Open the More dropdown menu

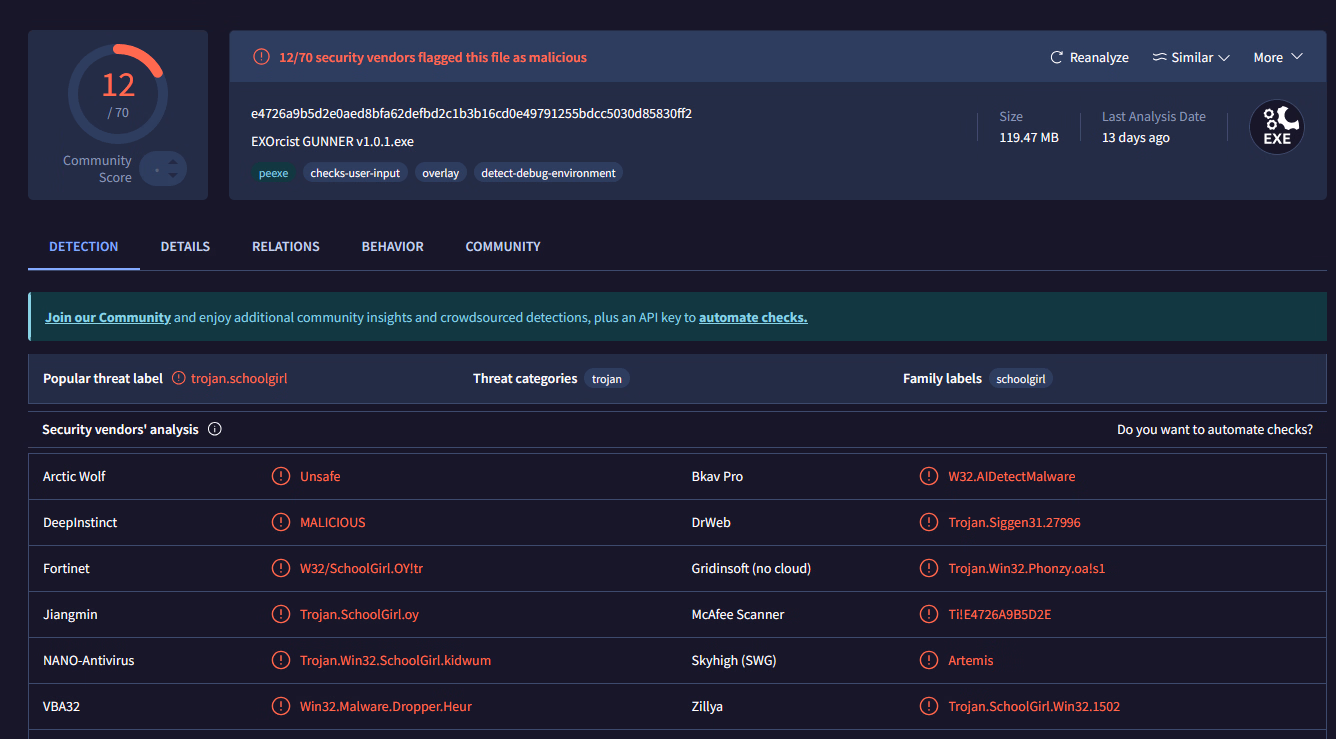(1278, 58)
